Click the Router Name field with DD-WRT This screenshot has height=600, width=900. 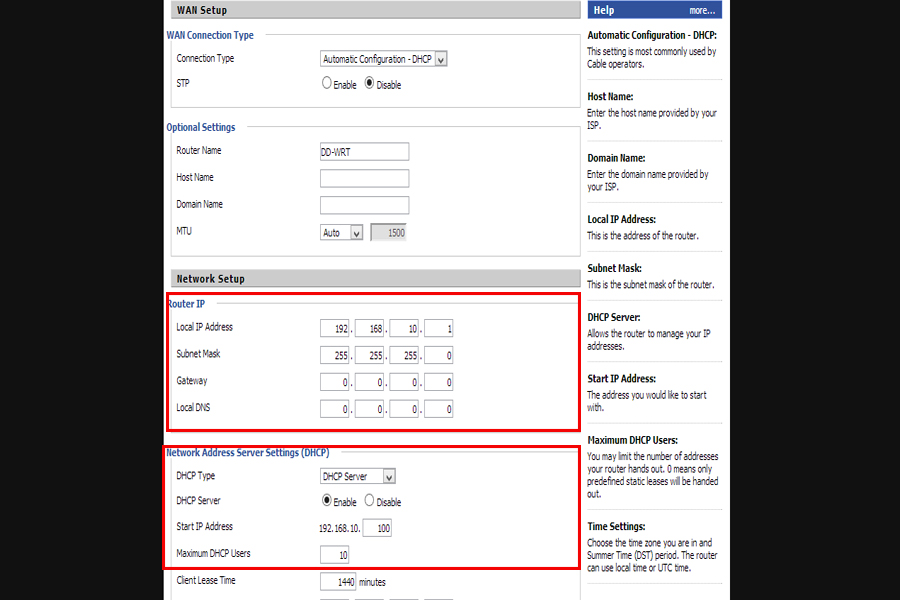pyautogui.click(x=364, y=152)
